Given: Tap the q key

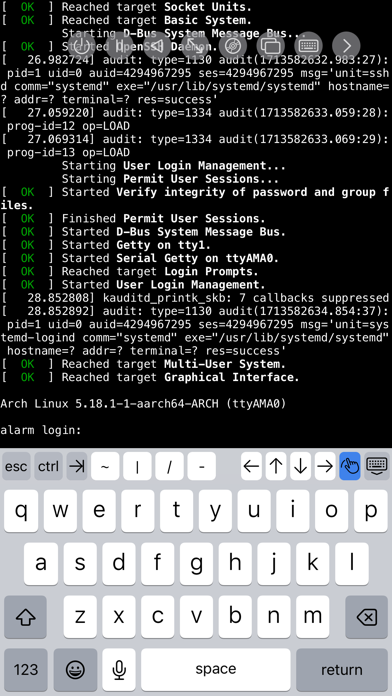Looking at the screenshot, I should pos(21,510).
